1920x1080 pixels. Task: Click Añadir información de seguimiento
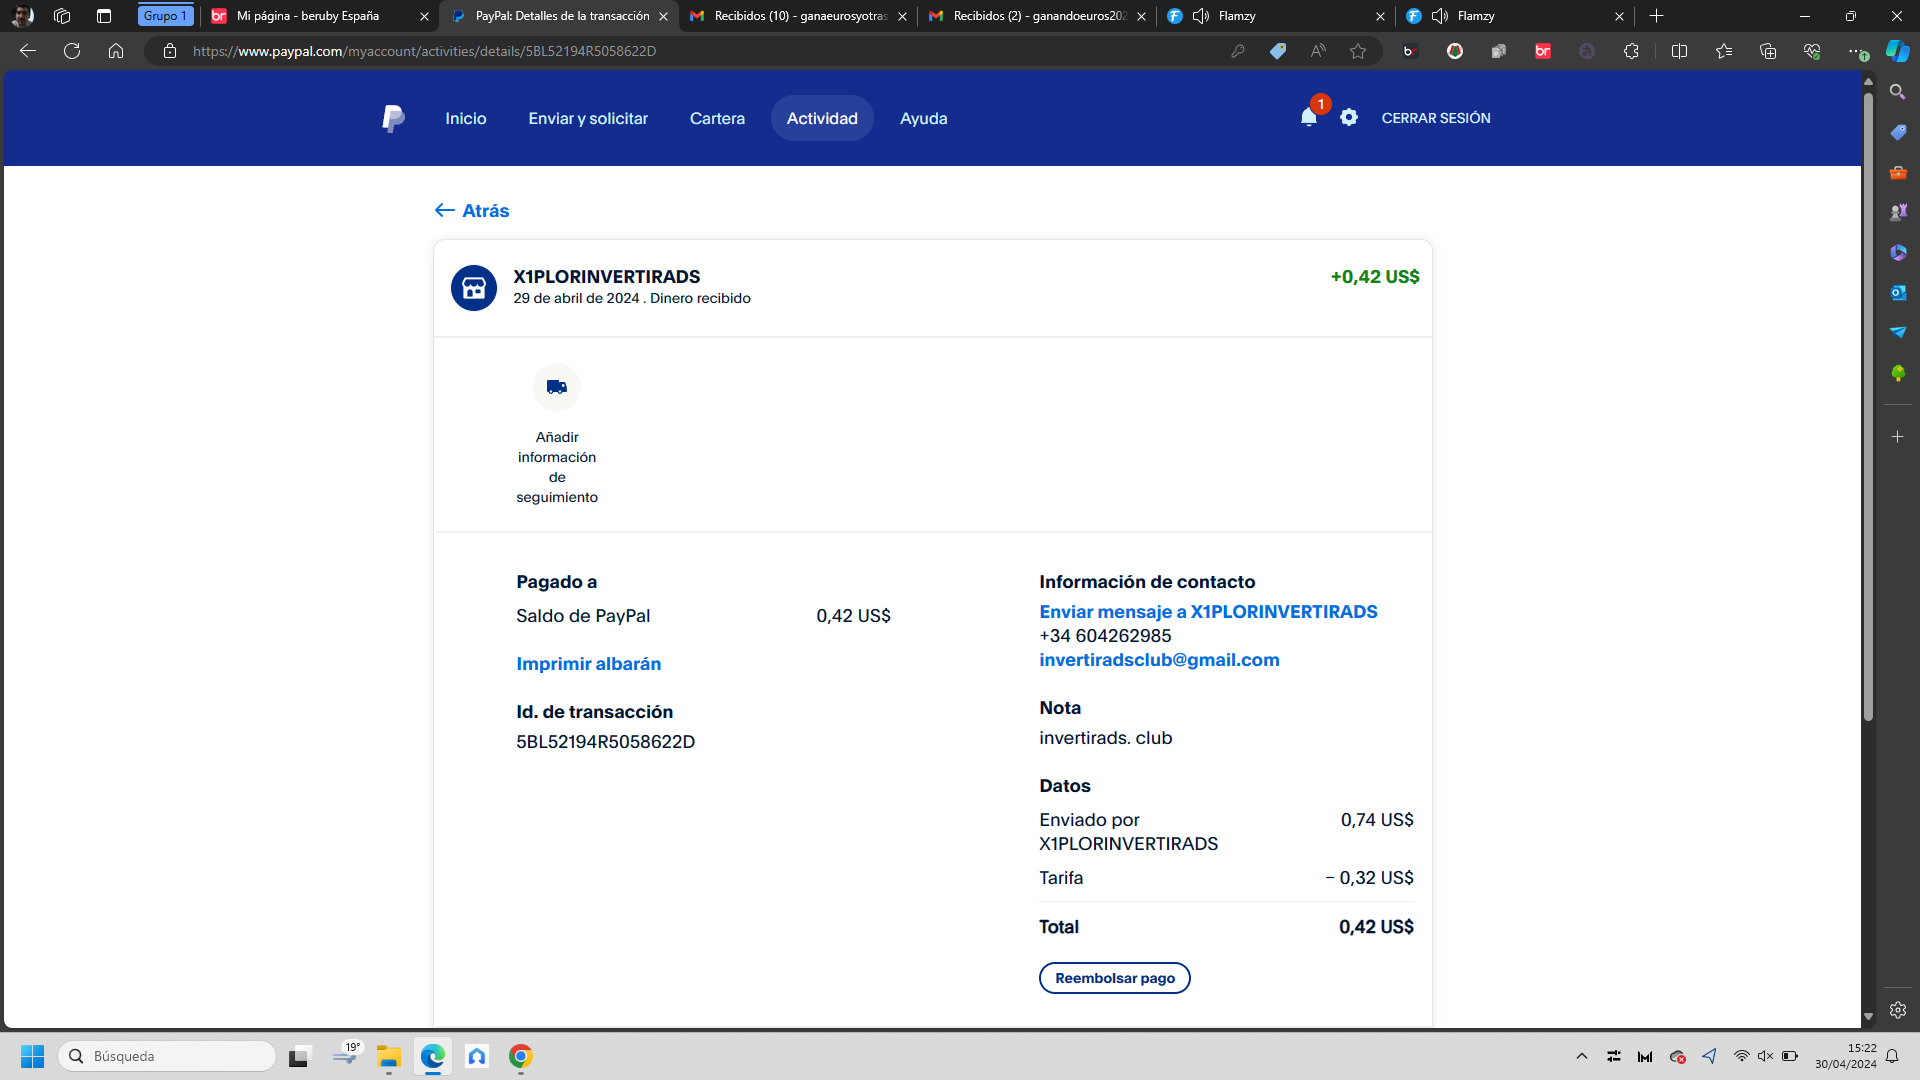pos(557,467)
